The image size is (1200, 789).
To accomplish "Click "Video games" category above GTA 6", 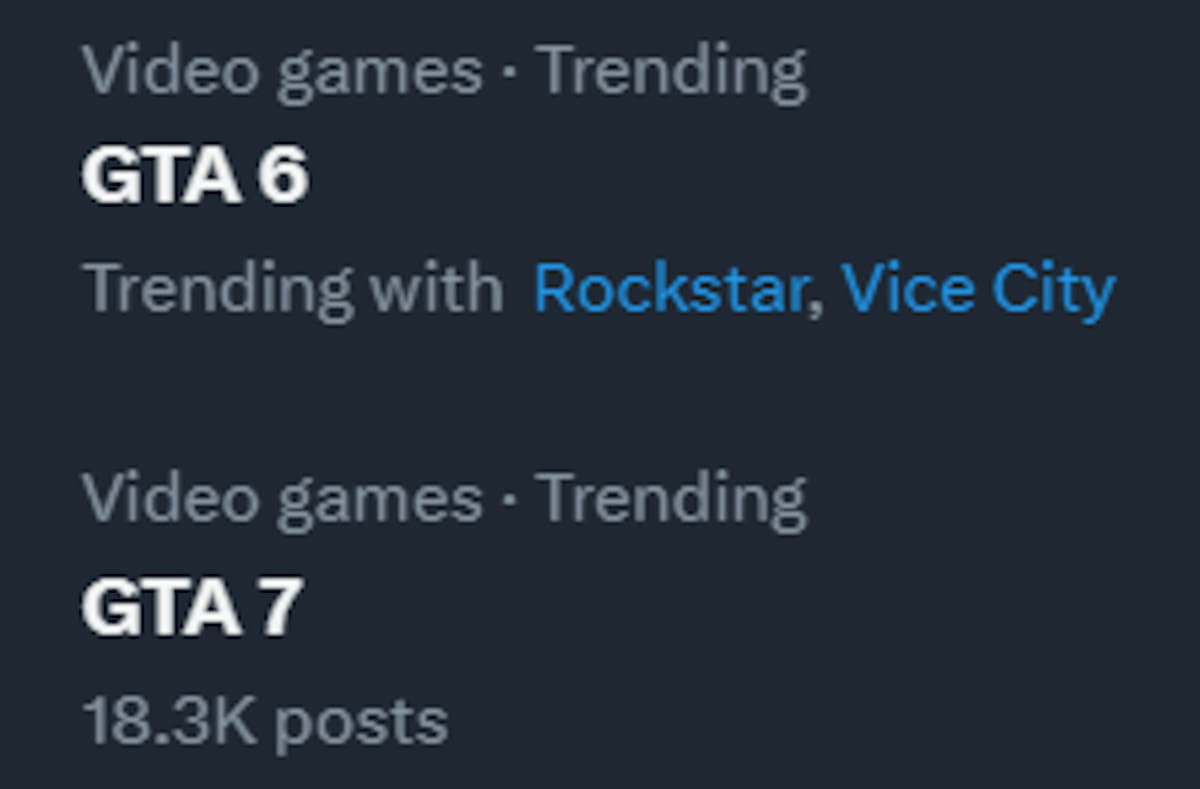I will (281, 73).
